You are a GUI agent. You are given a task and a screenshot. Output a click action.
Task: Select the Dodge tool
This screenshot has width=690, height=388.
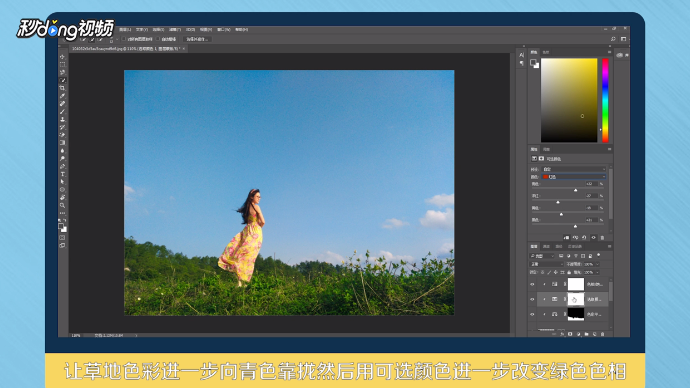62,158
